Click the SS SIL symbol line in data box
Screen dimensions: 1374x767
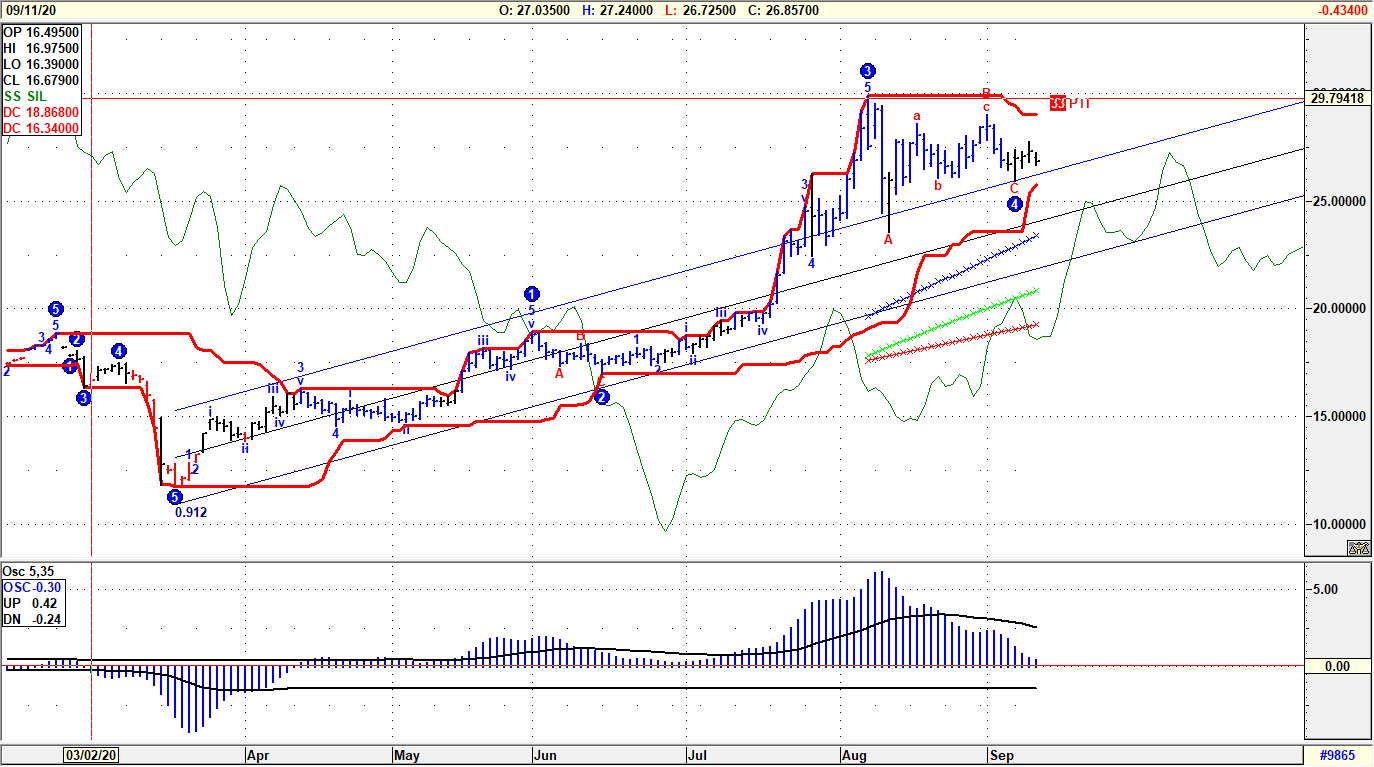[27, 96]
